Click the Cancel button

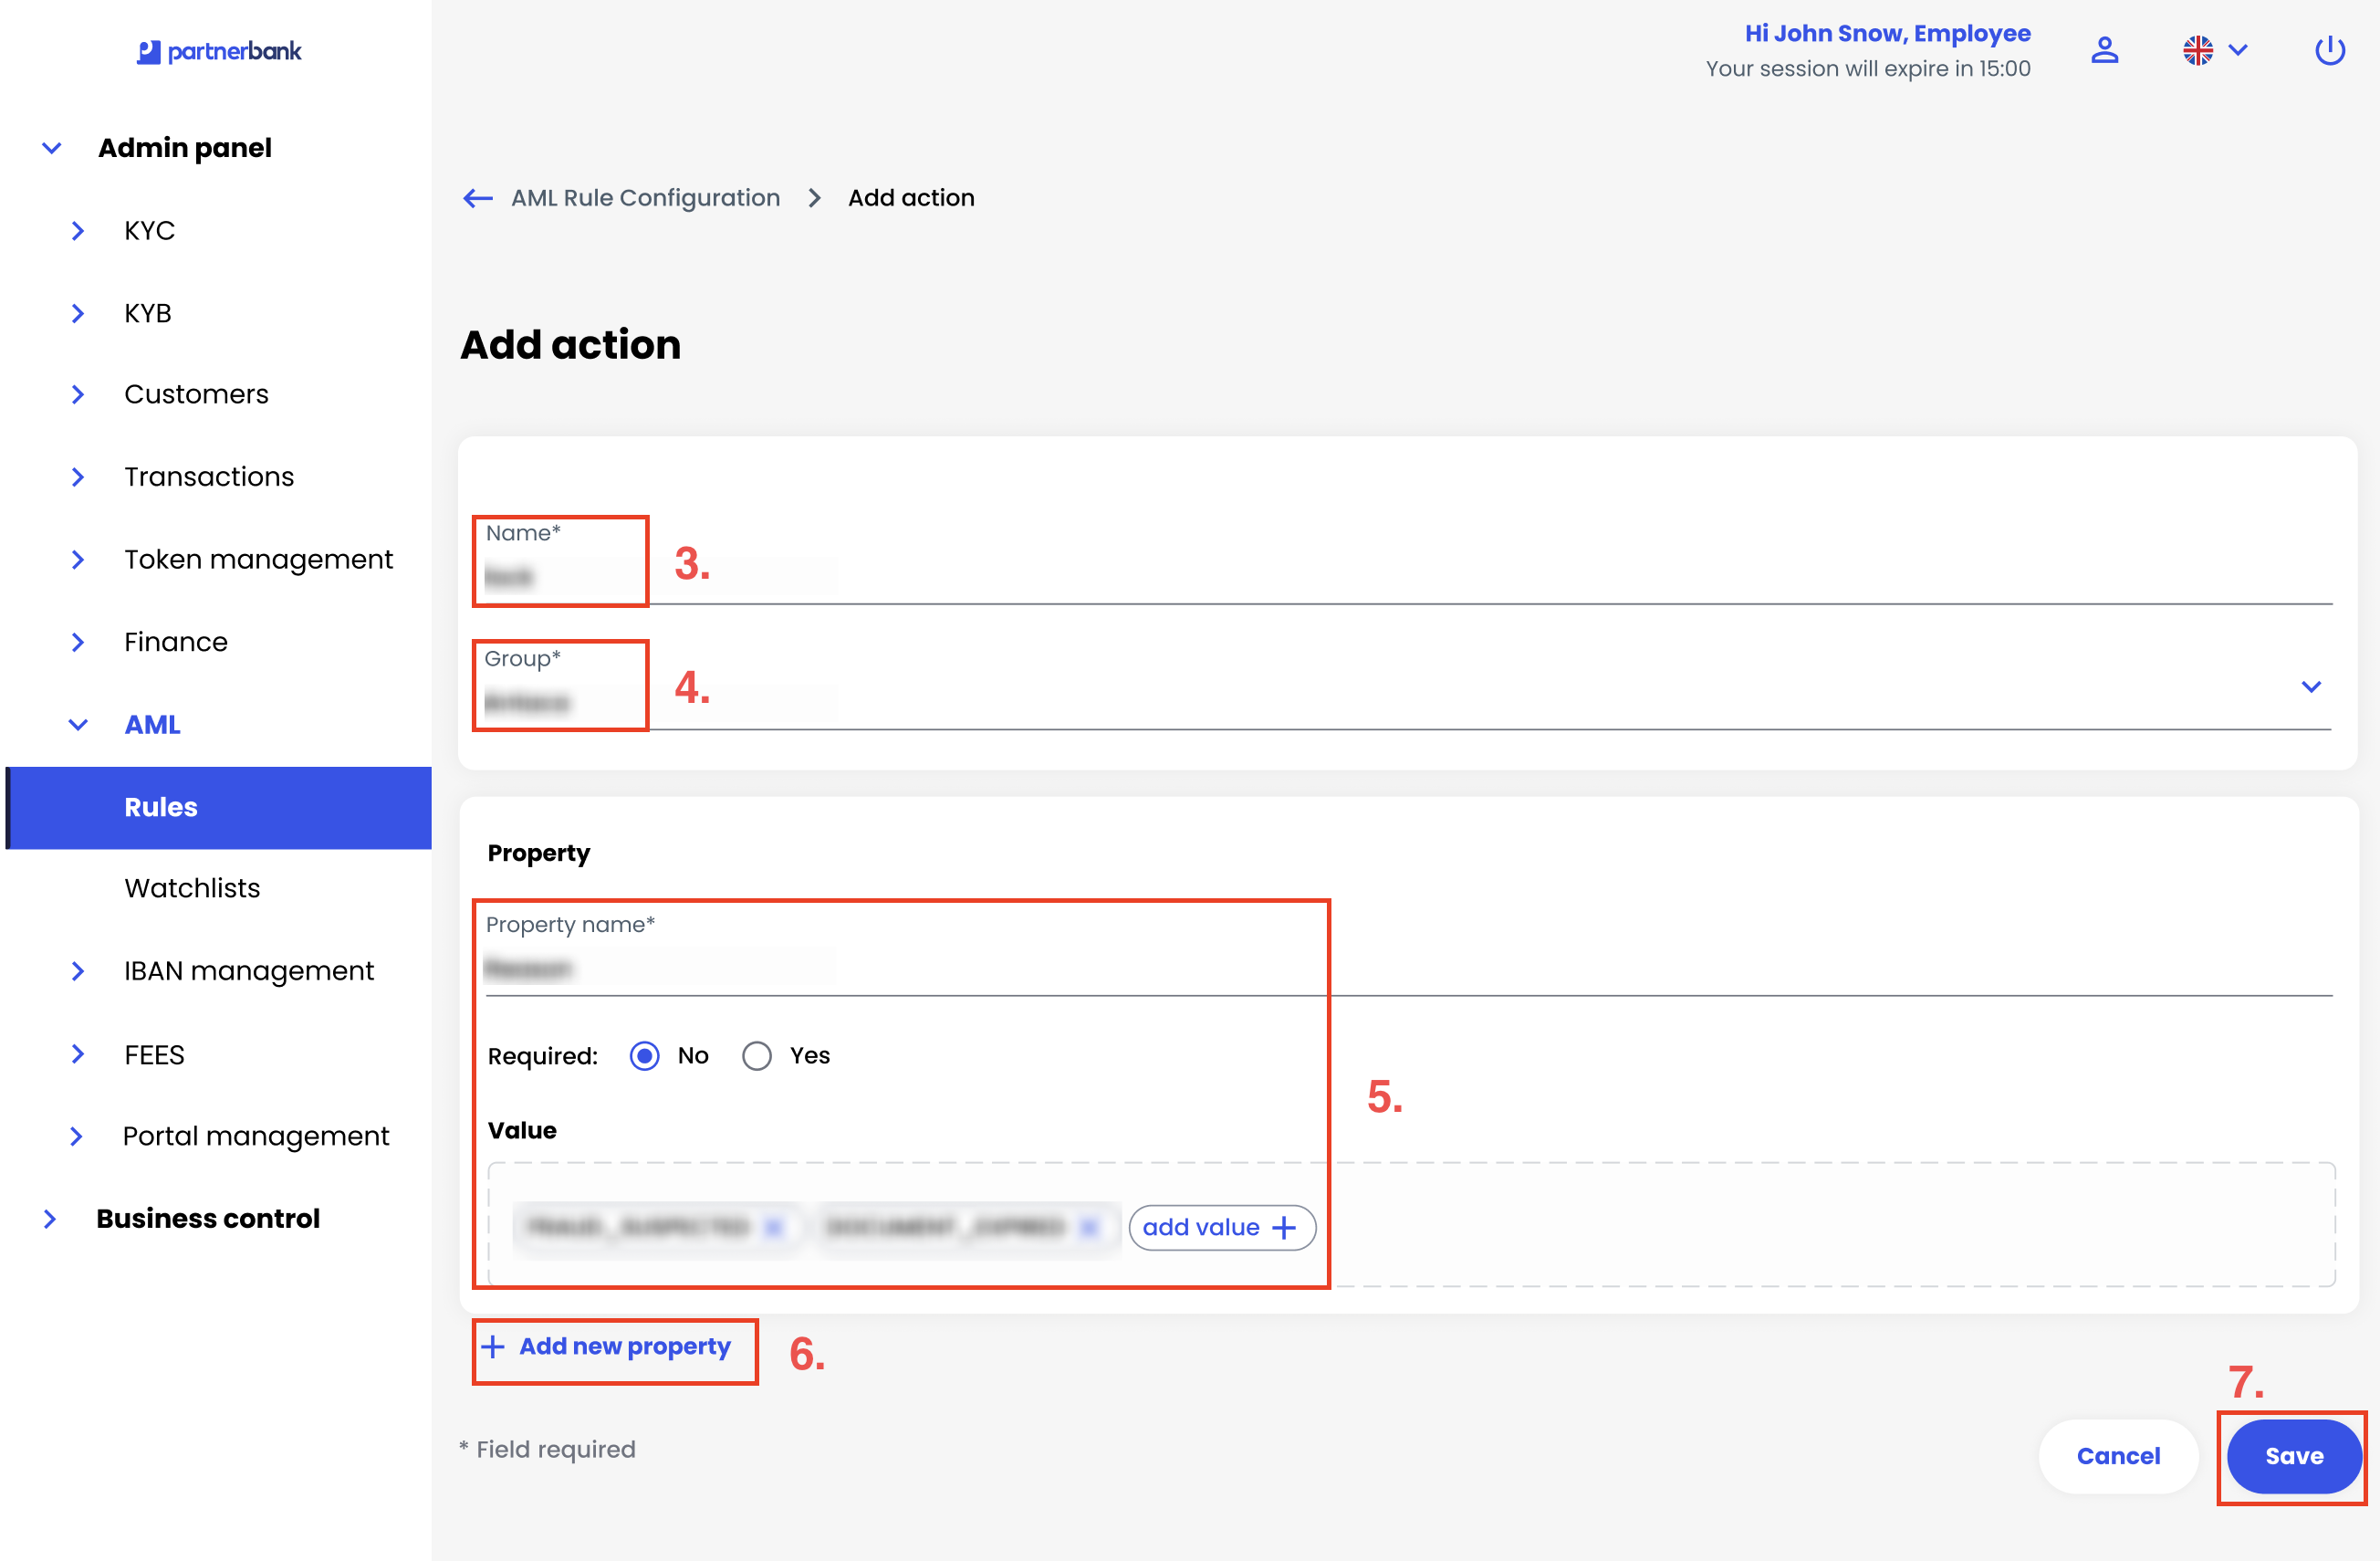click(2118, 1456)
